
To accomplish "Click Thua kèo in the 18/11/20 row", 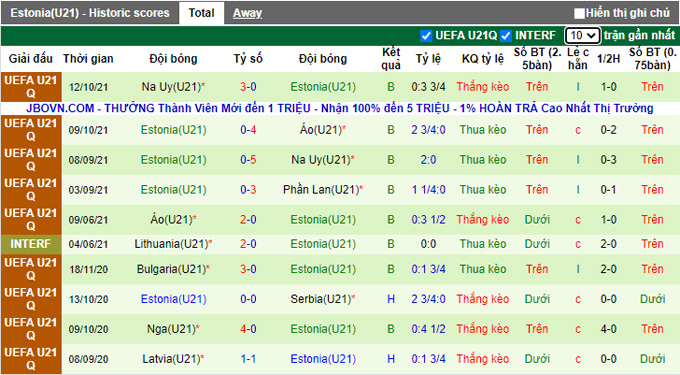I will [x=483, y=269].
